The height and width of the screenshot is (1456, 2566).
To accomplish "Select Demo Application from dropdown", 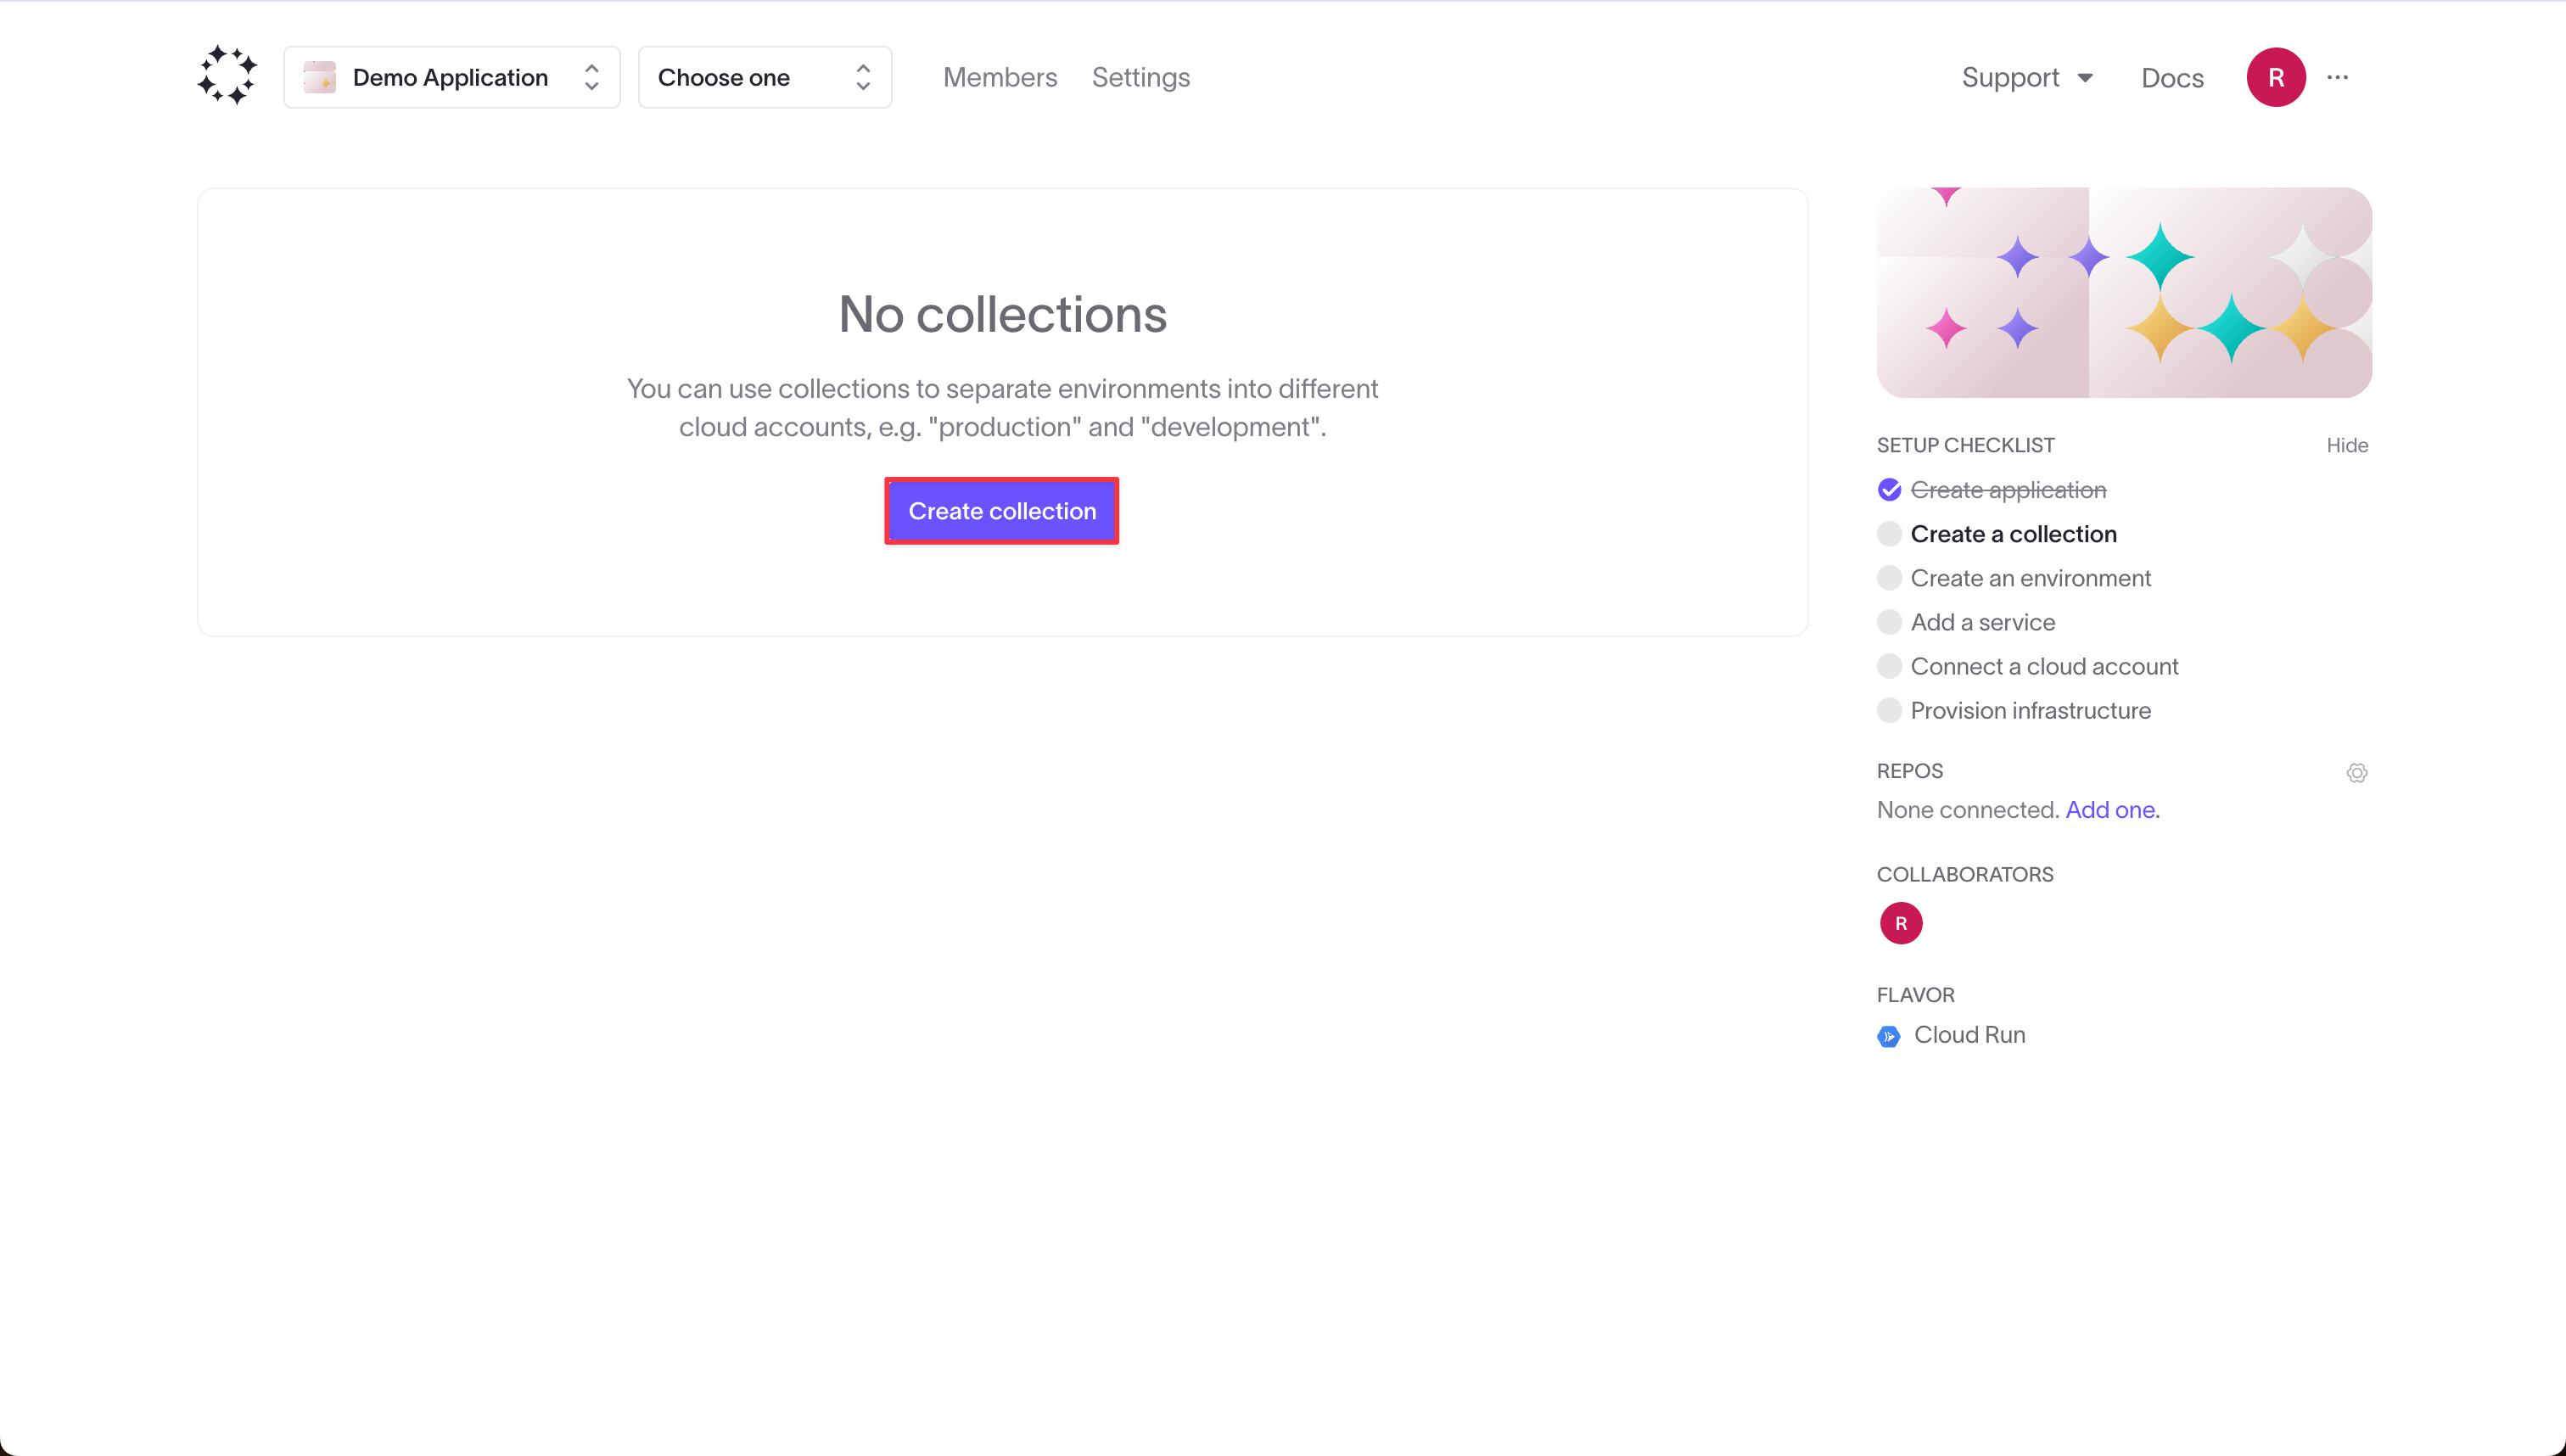I will click(x=450, y=77).
